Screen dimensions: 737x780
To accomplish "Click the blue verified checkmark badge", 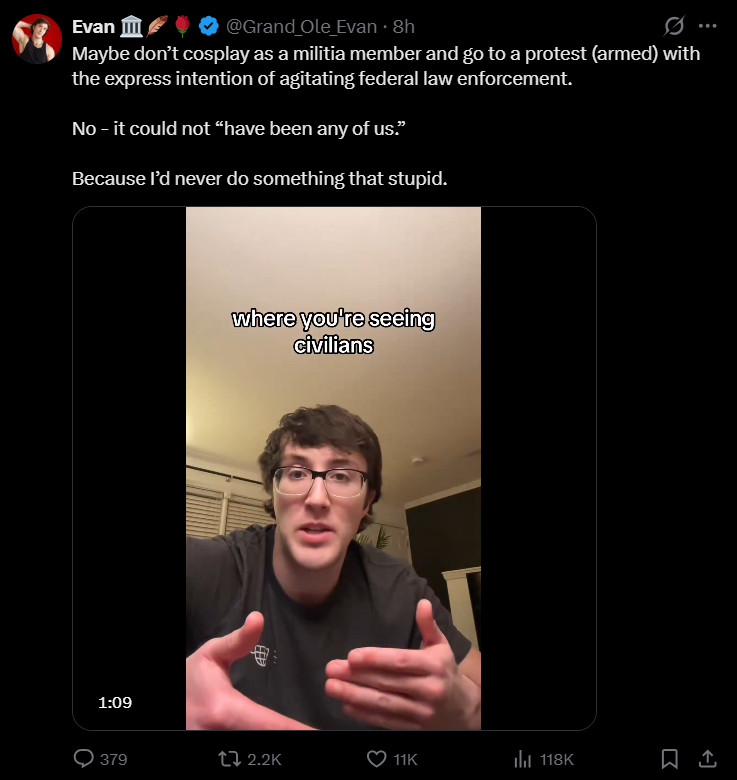I will point(209,26).
